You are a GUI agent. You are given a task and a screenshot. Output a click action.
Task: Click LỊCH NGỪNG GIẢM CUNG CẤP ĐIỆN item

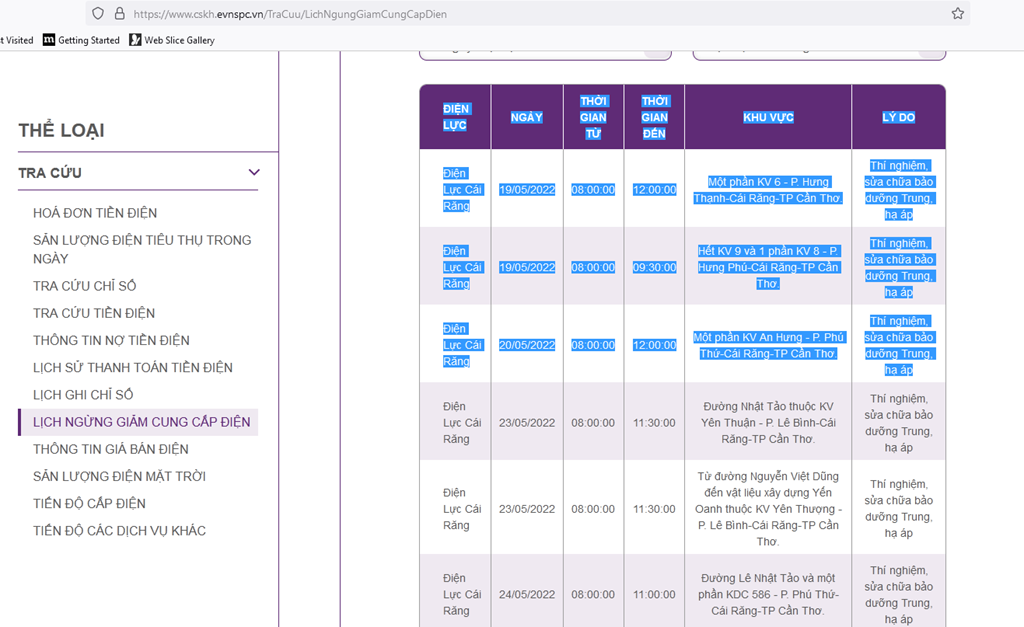click(x=141, y=422)
